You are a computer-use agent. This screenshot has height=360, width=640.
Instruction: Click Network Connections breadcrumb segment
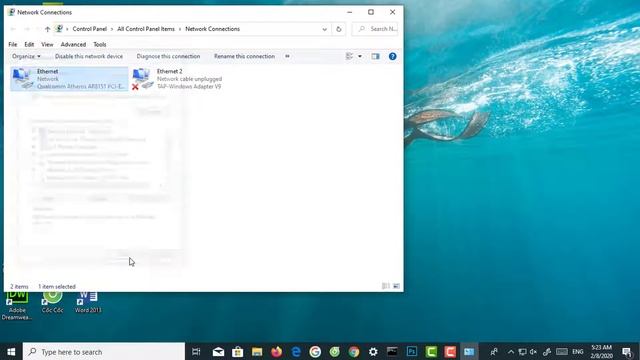(x=212, y=29)
